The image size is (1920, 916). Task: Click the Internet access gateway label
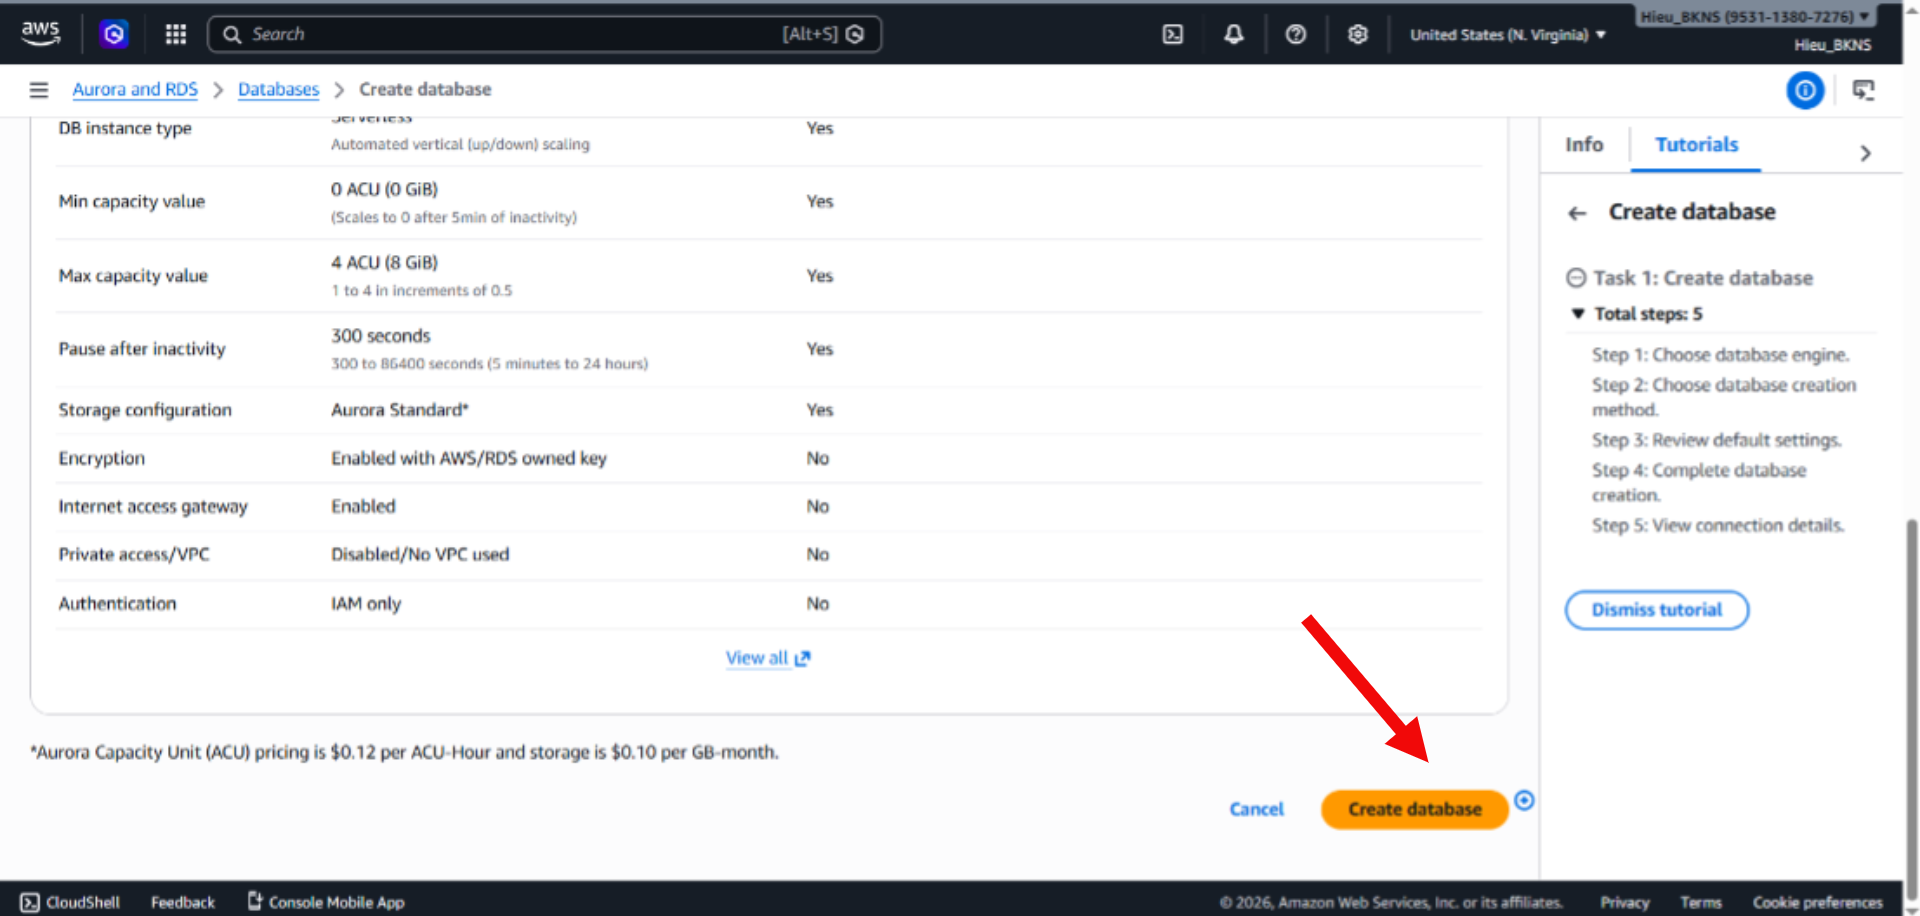153,507
